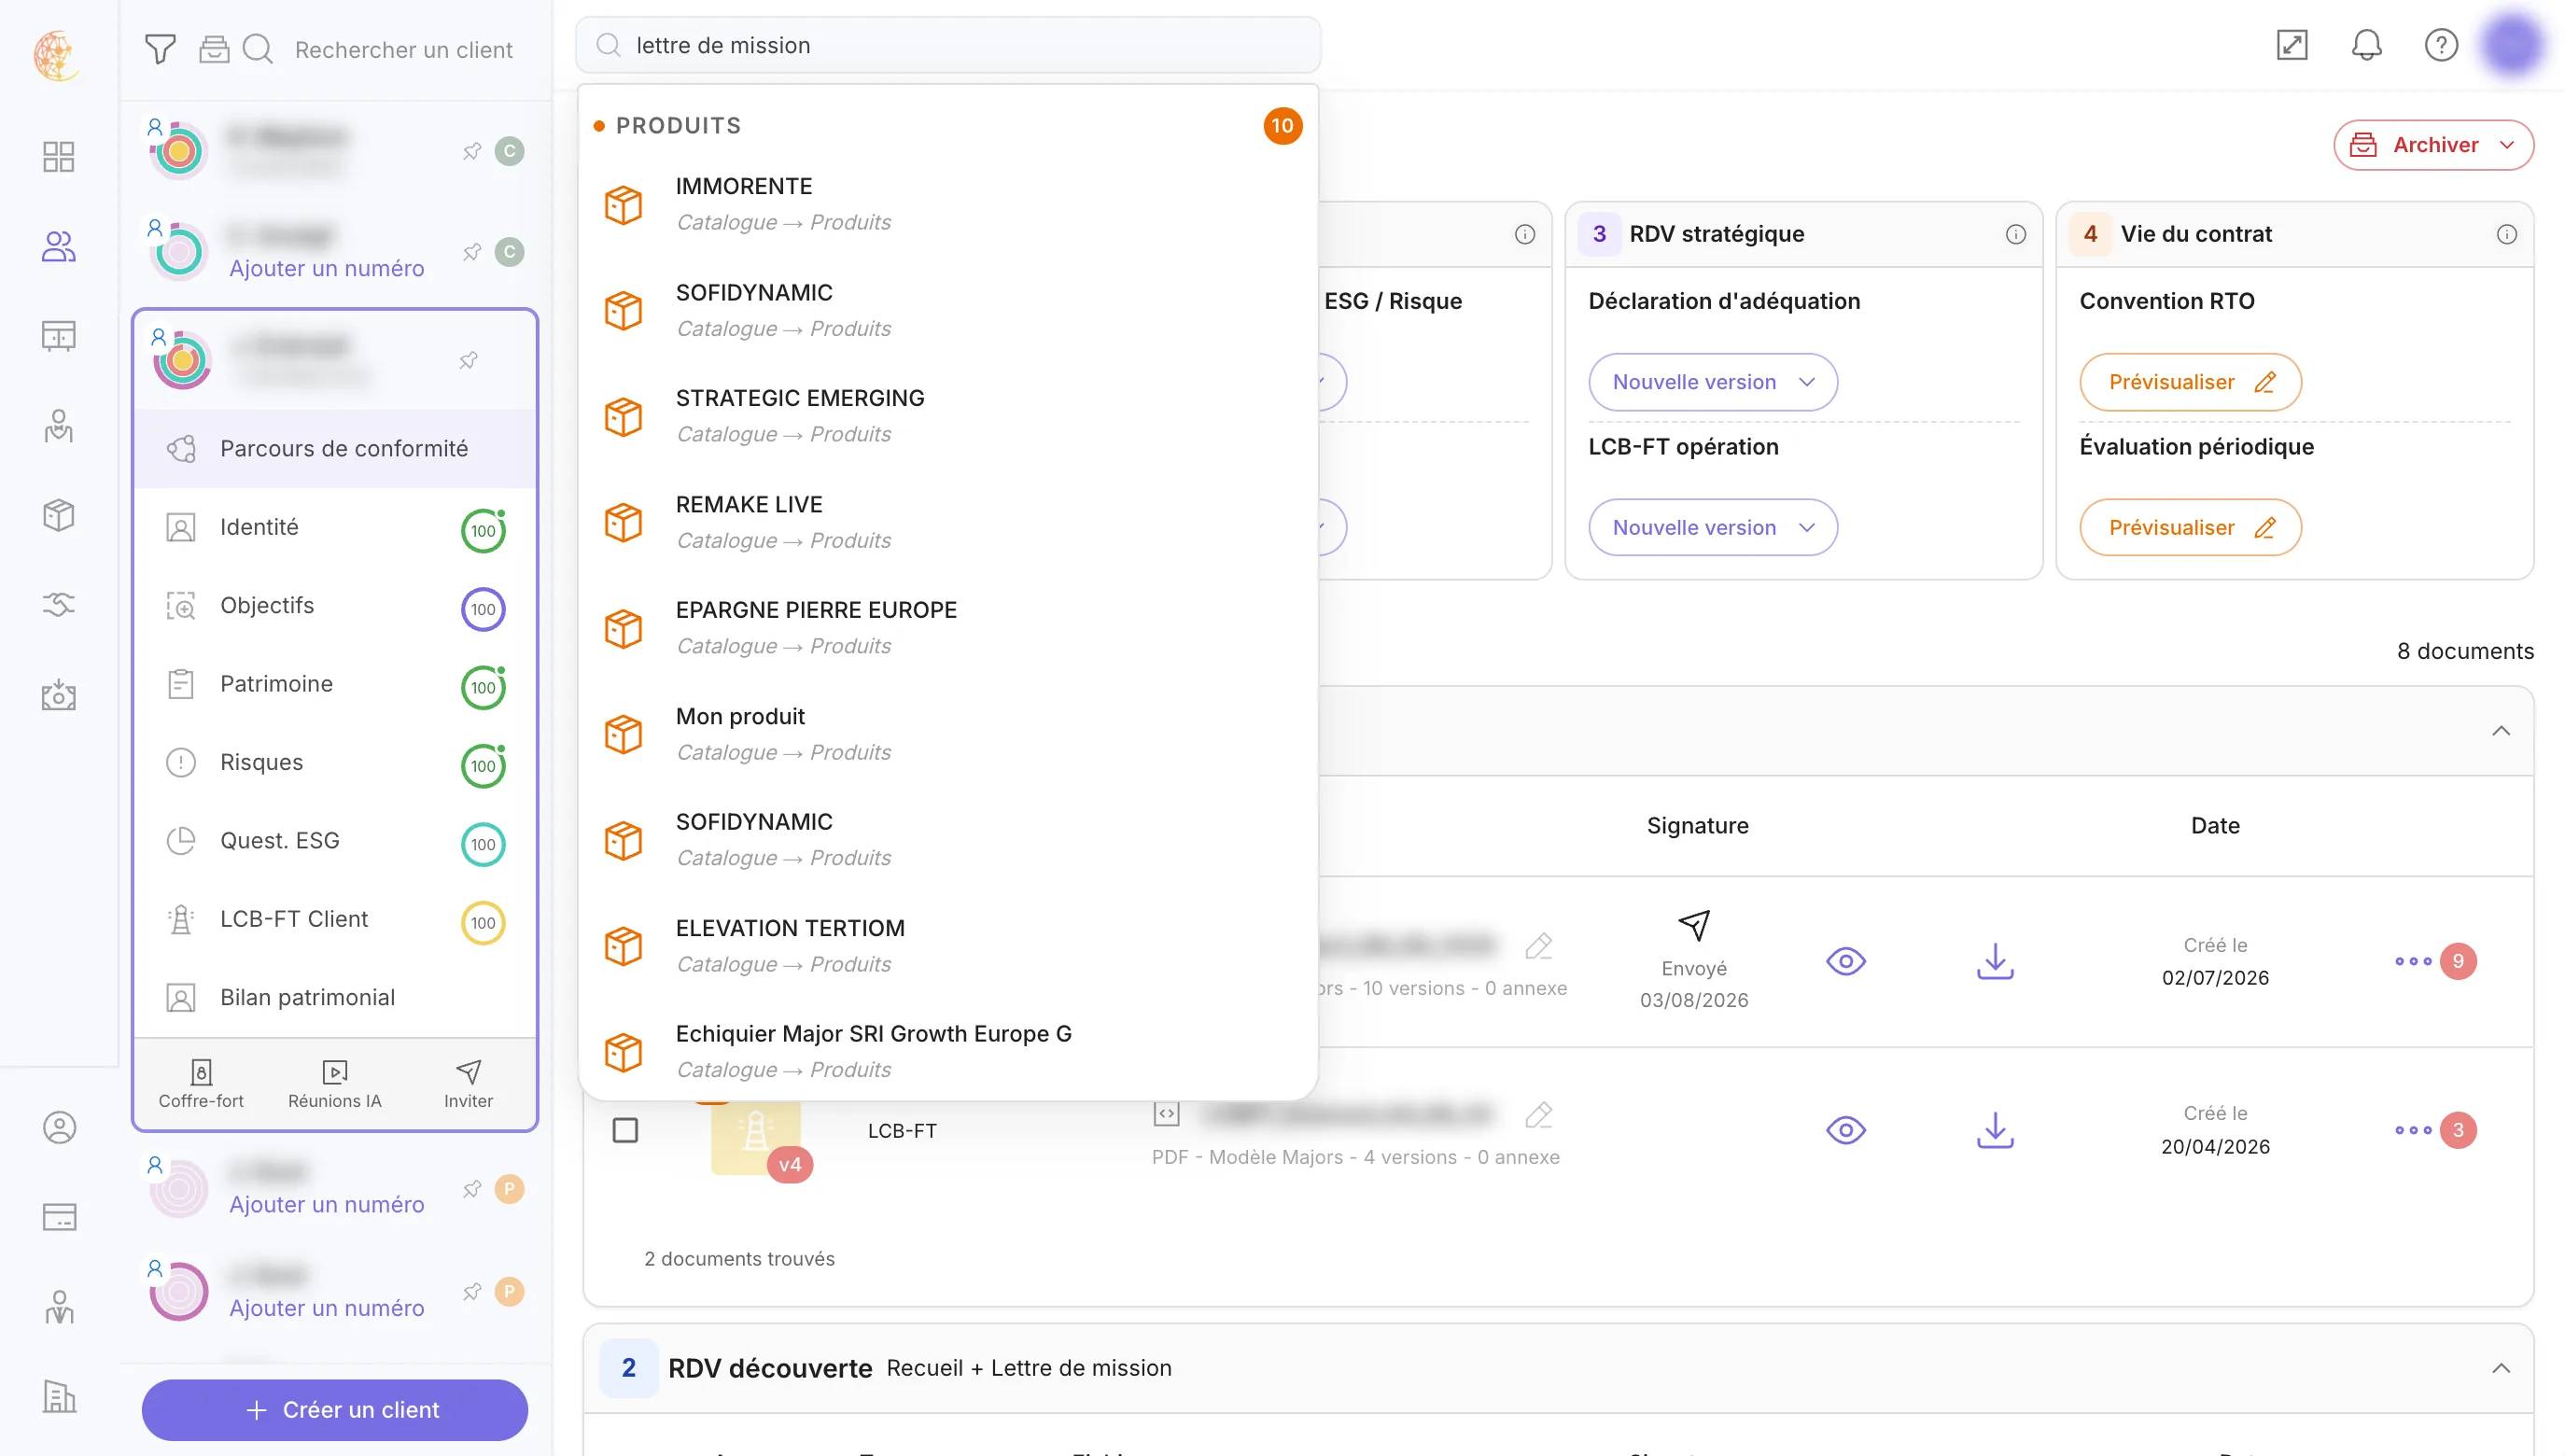The image size is (2565, 1456).
Task: Preview the document created 02/07/2026
Action: tap(1846, 961)
